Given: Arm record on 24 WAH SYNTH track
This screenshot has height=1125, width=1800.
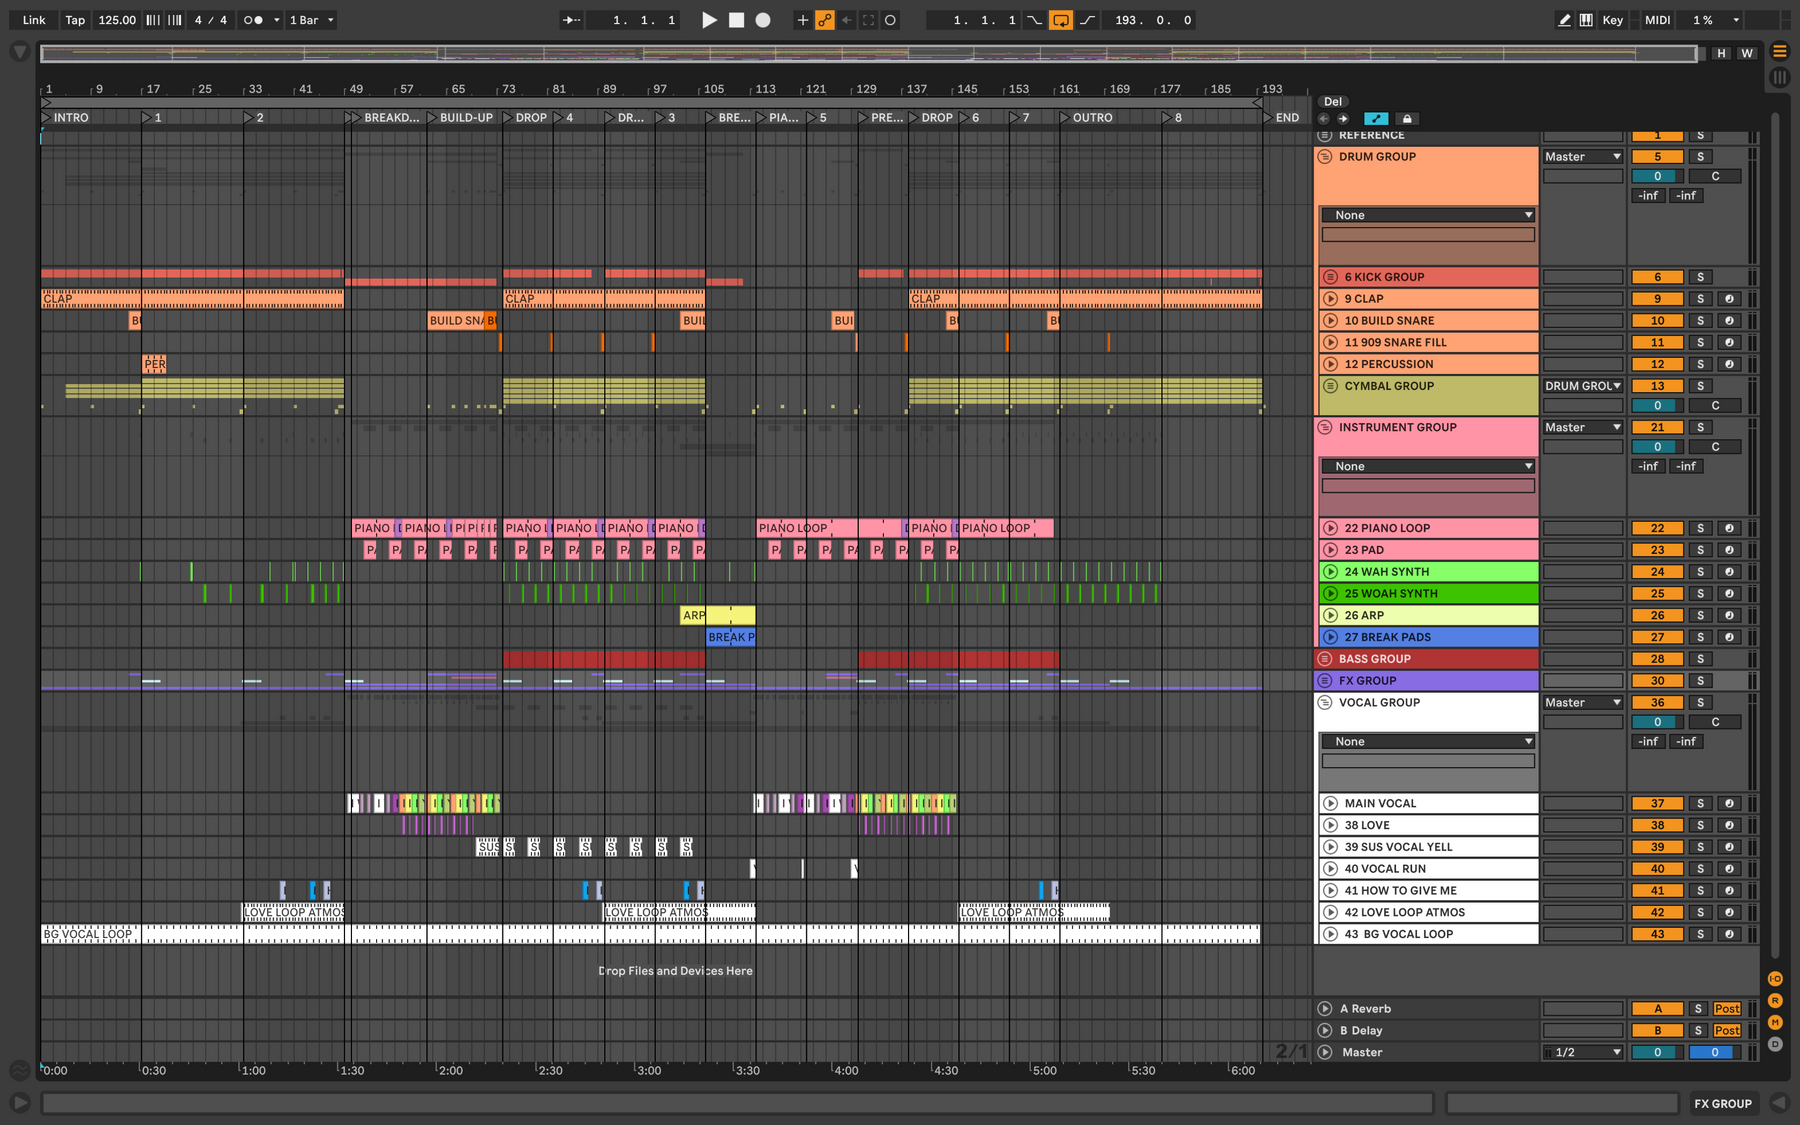Looking at the screenshot, I should click(x=1729, y=572).
